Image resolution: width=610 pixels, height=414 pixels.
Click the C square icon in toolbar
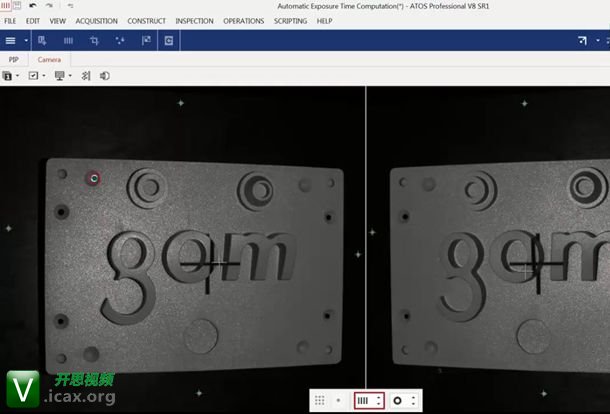tap(168, 40)
